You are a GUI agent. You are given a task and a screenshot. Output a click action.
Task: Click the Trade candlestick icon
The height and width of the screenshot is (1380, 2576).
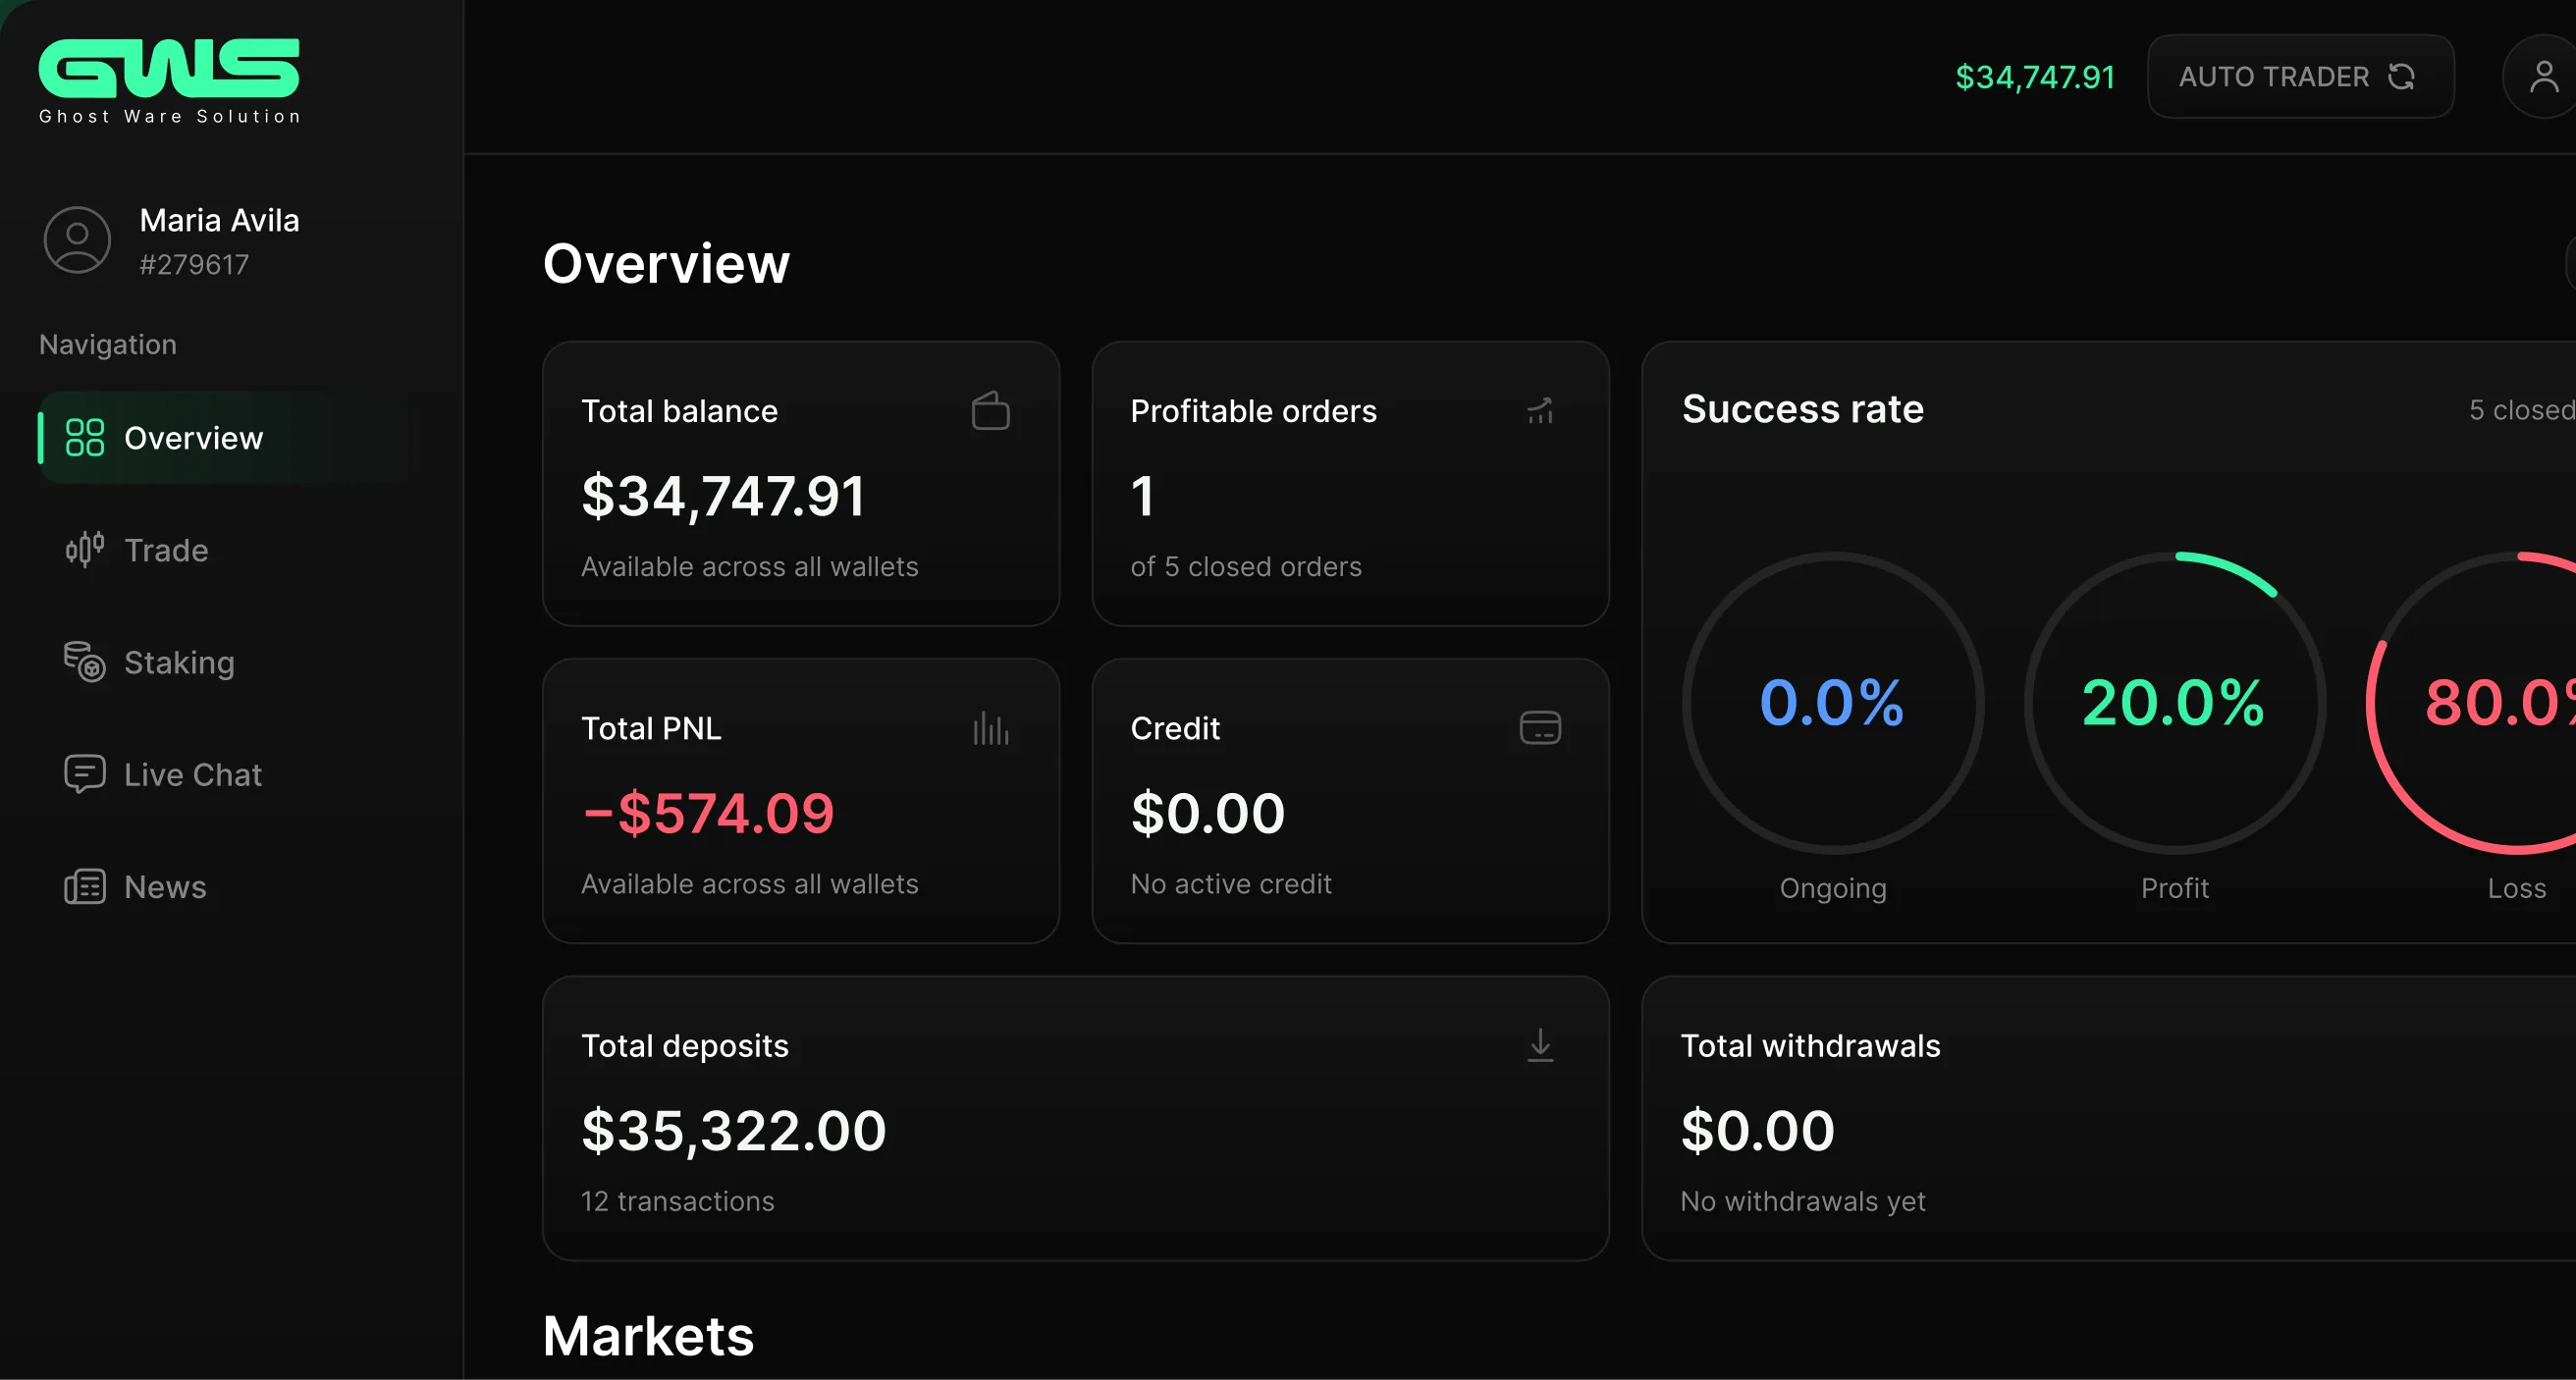click(85, 550)
